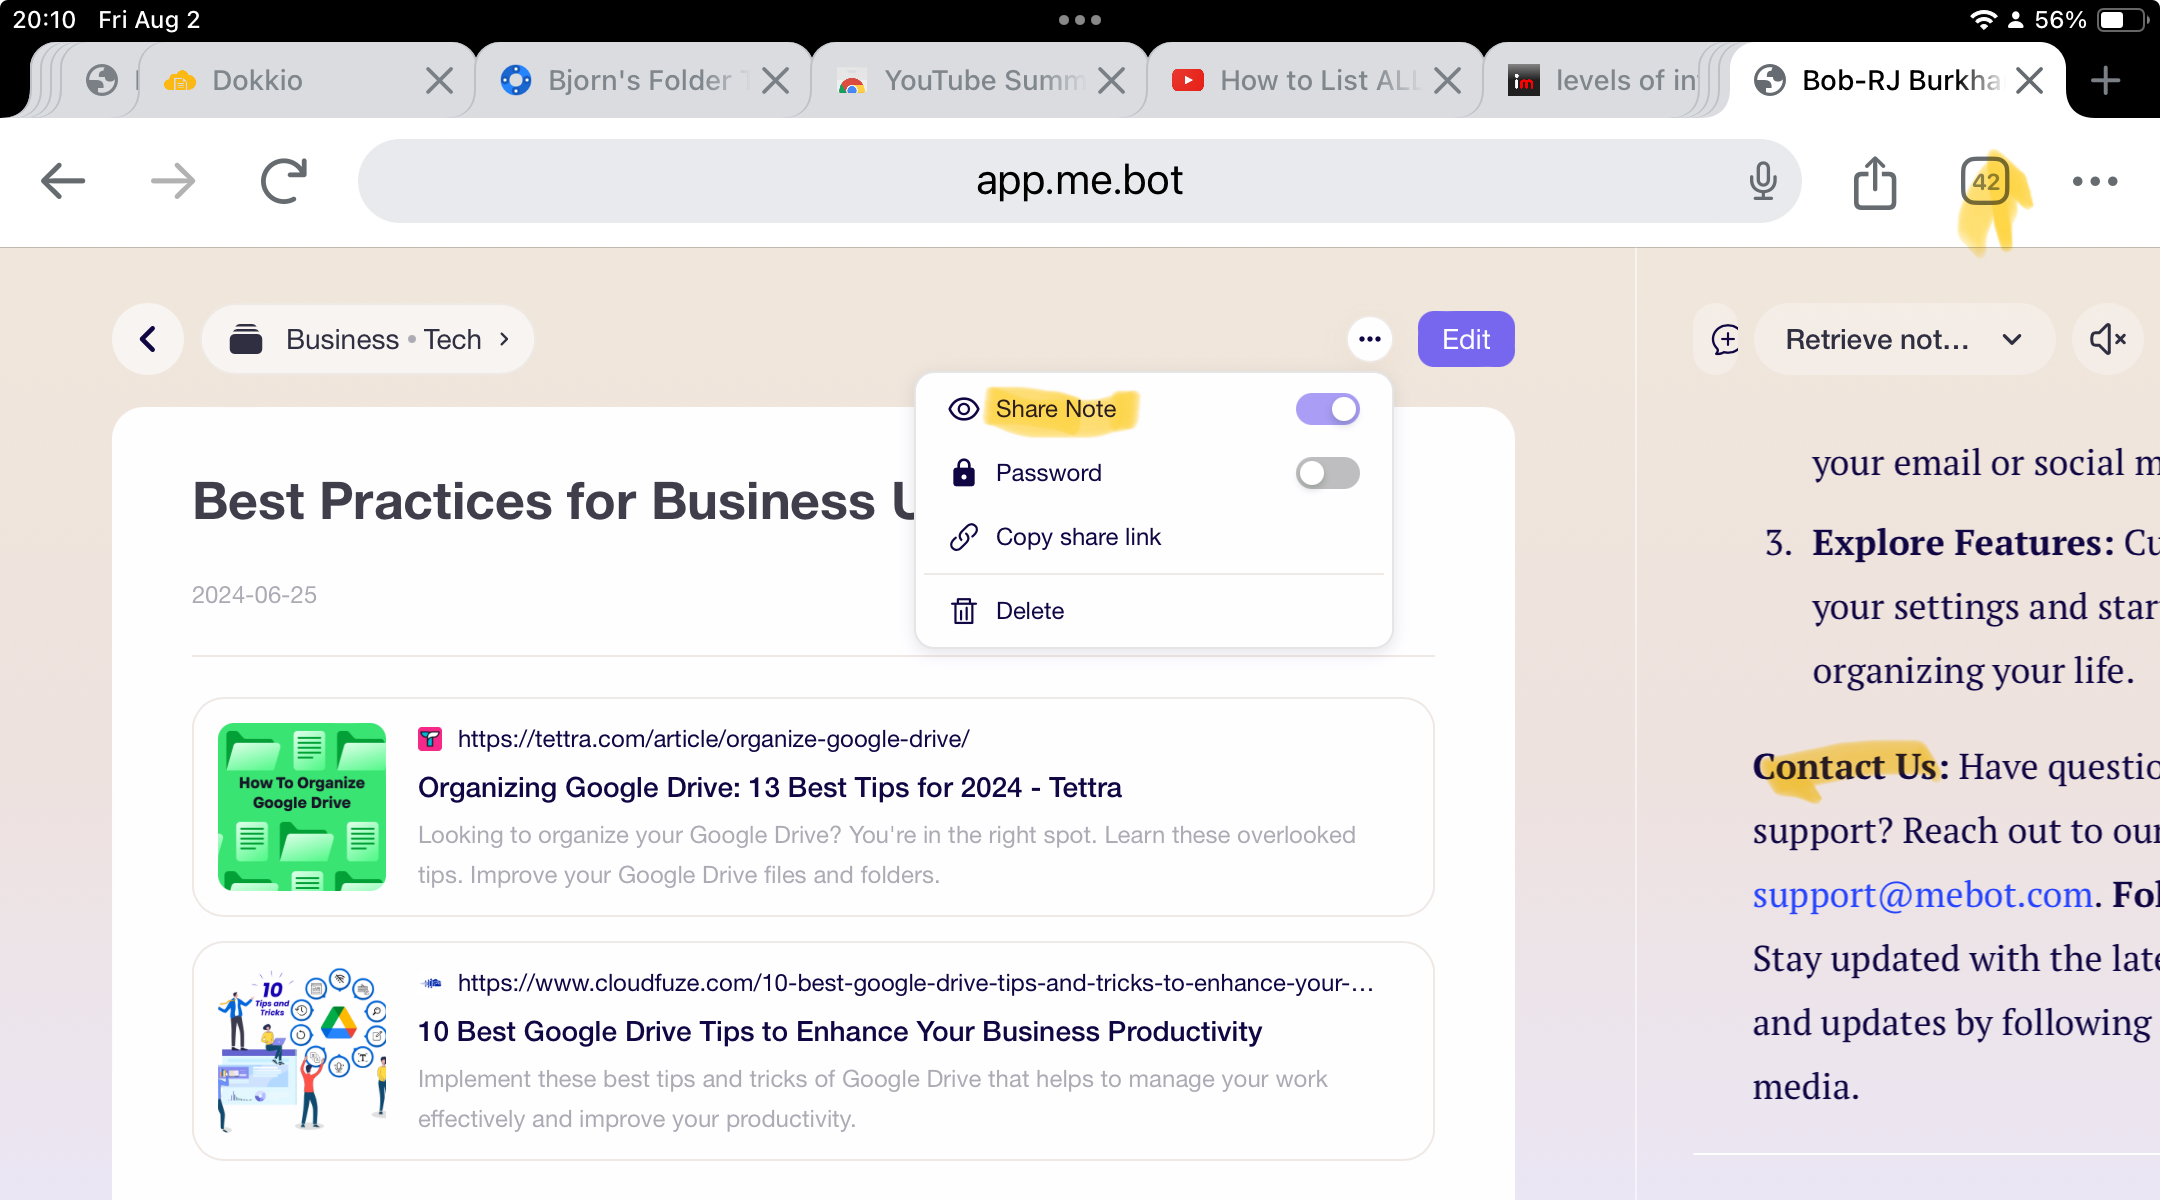Screen dimensions: 2160x1200
Task: Open browser more options ellipsis
Action: click(x=2094, y=182)
